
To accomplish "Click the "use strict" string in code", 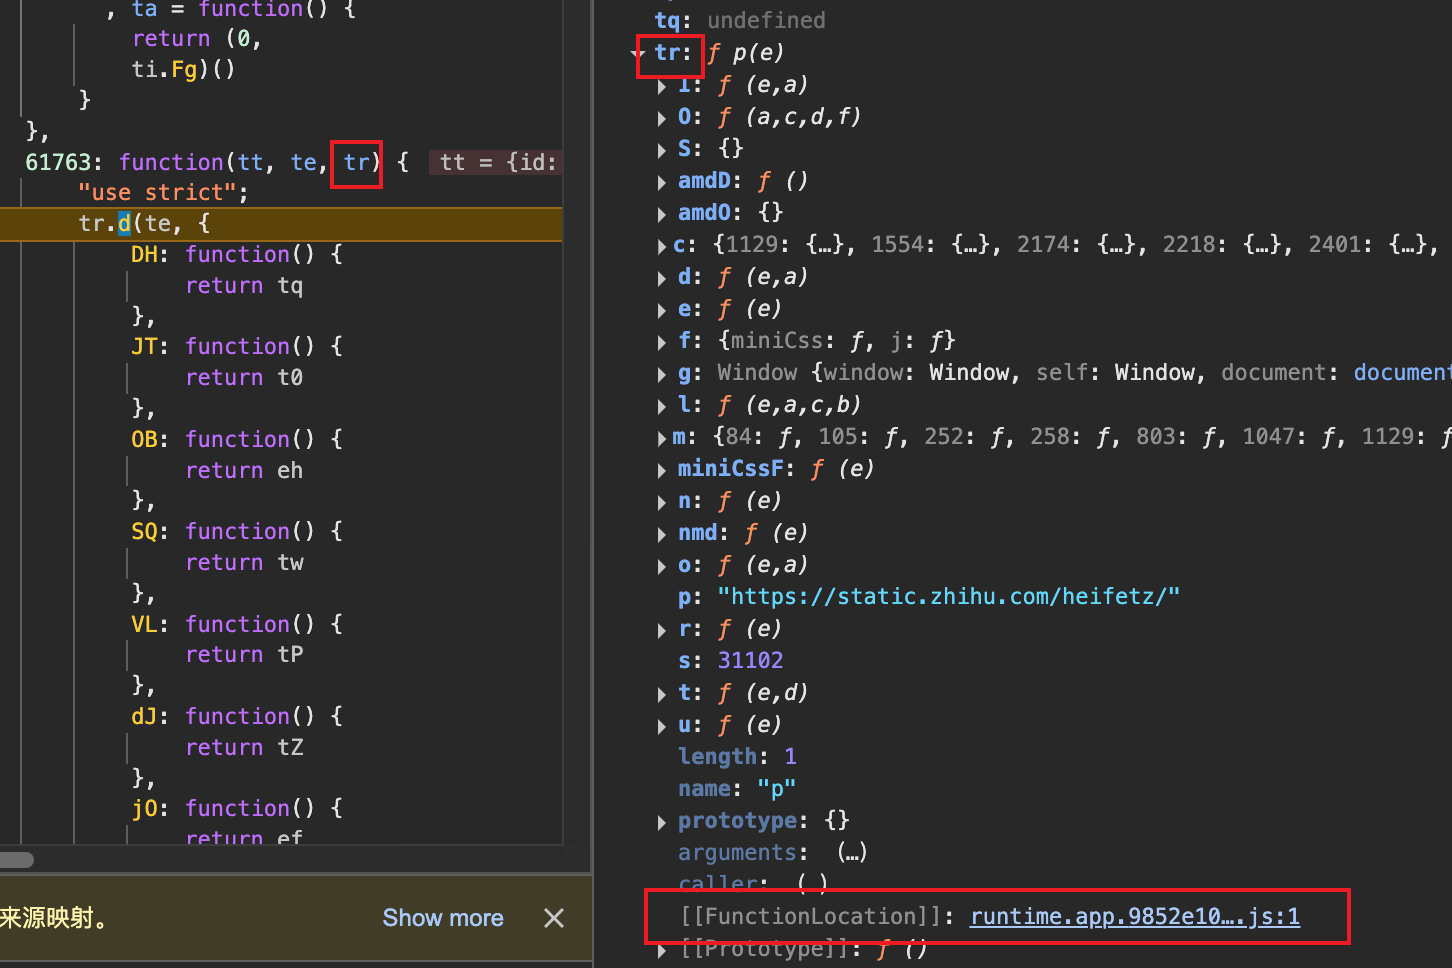I will (157, 192).
